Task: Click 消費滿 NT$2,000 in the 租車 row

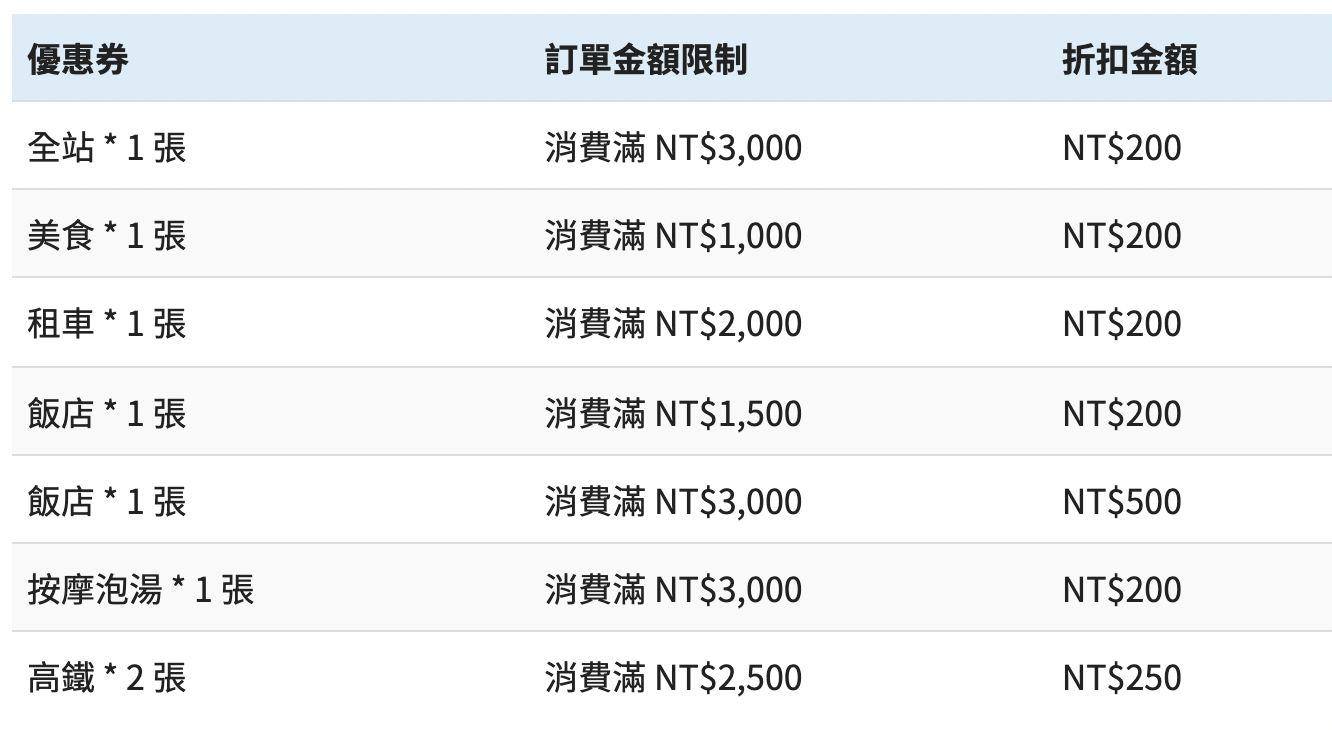Action: click(x=673, y=324)
